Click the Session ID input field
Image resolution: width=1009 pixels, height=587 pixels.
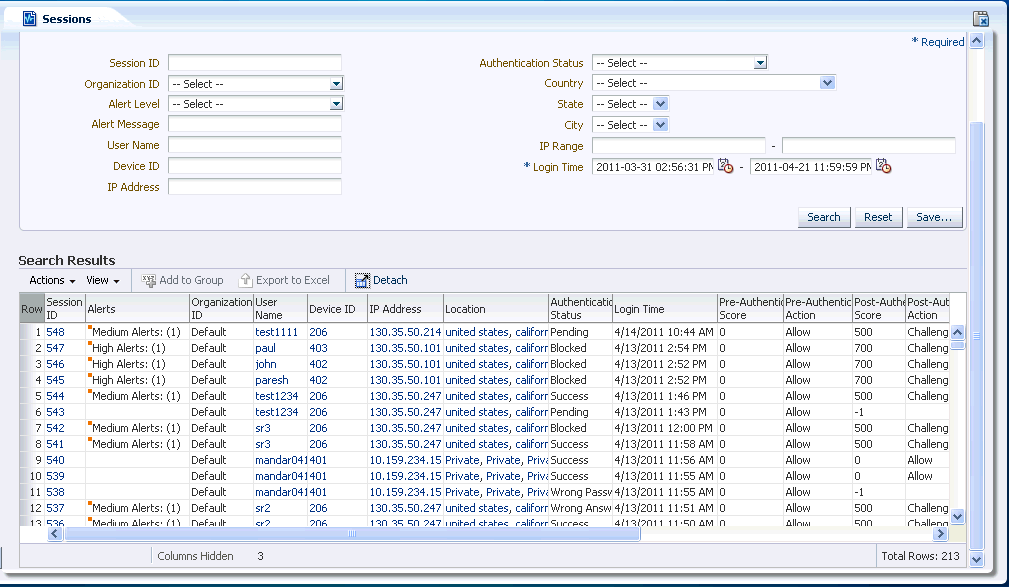tap(255, 62)
